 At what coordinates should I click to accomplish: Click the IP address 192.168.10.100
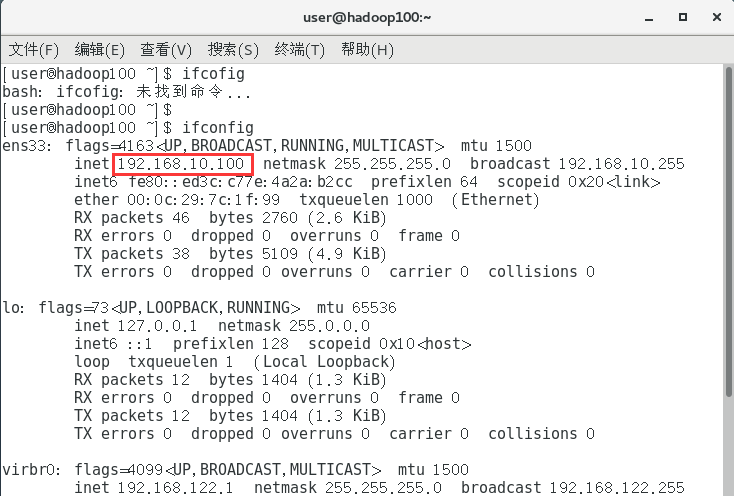tap(181, 164)
